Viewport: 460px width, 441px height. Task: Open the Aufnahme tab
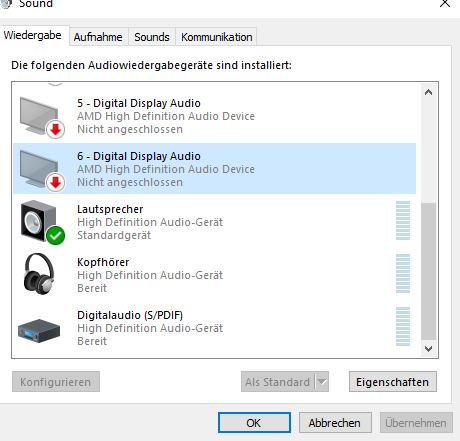pyautogui.click(x=98, y=37)
